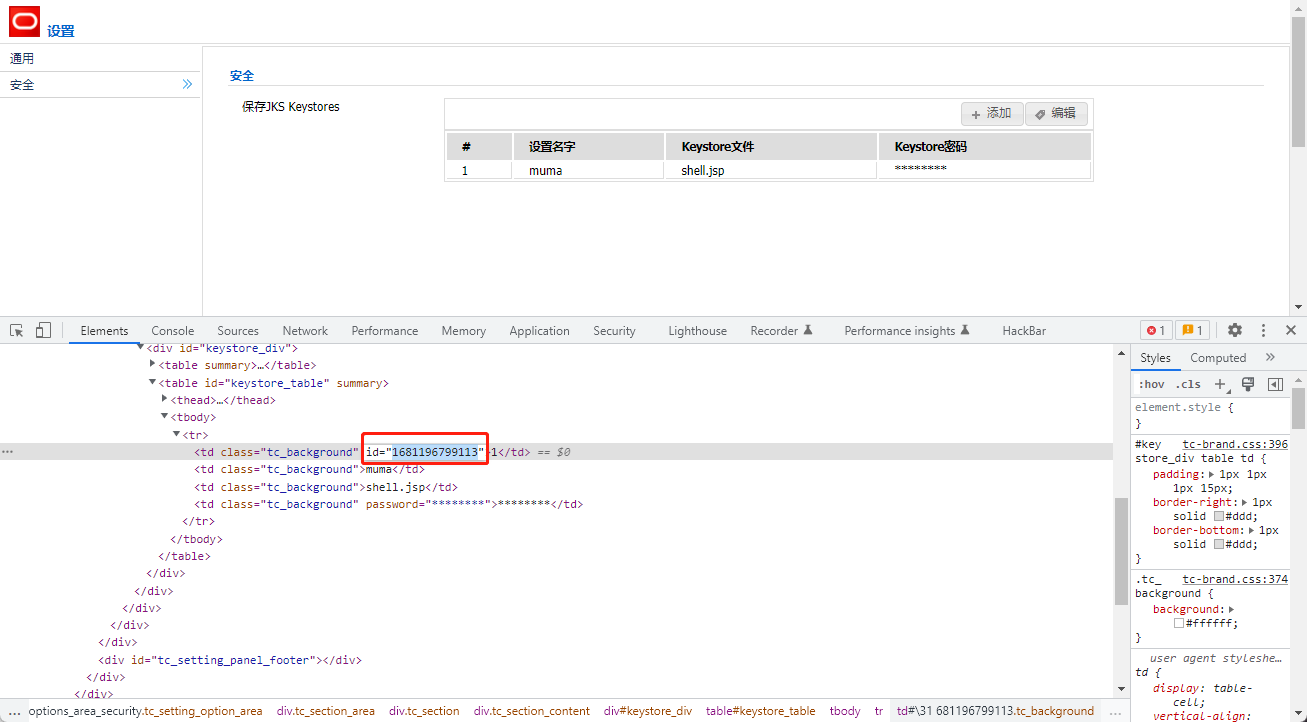The height and width of the screenshot is (722, 1307).
Task: Click the yellow issues count badge
Action: [1191, 330]
